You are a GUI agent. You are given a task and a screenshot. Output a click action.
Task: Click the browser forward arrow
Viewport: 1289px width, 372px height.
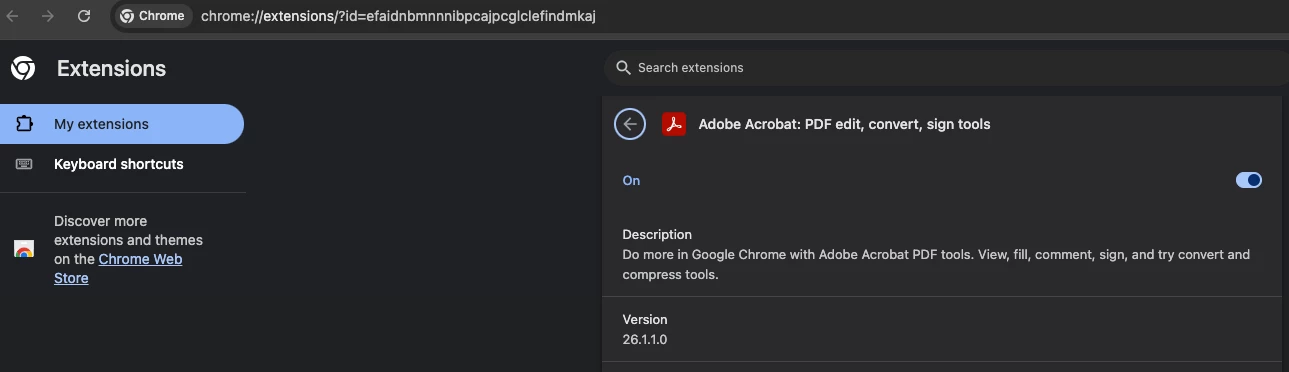point(47,16)
